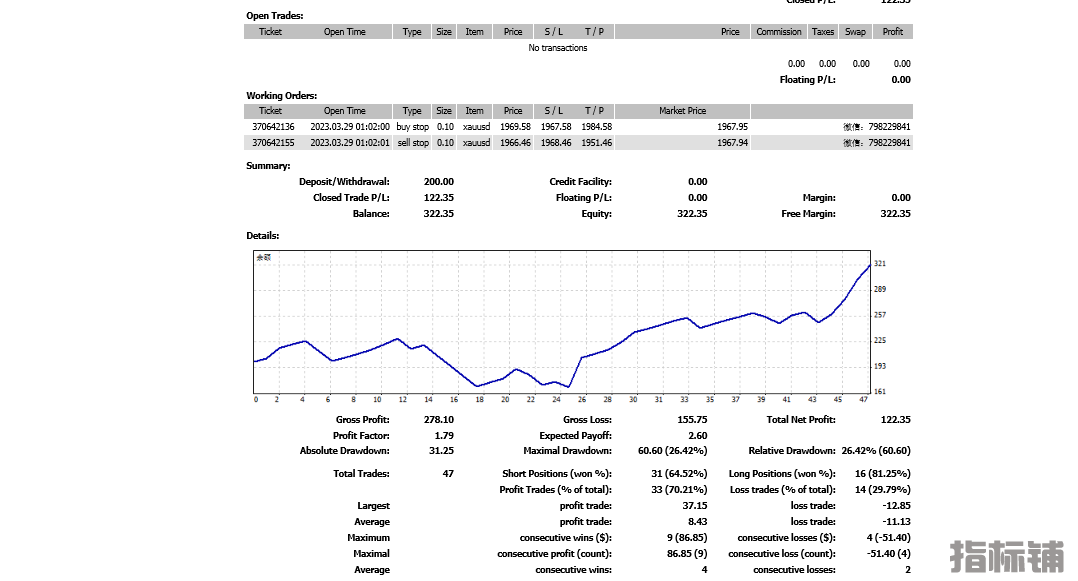
Task: Select market price 1967.95
Action: (732, 127)
